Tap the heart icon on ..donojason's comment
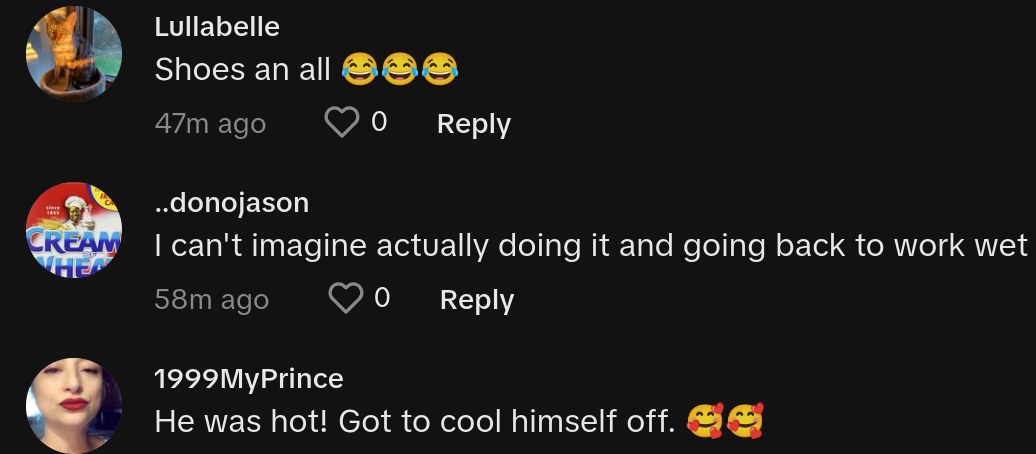Image resolution: width=1036 pixels, height=454 pixels. point(345,298)
